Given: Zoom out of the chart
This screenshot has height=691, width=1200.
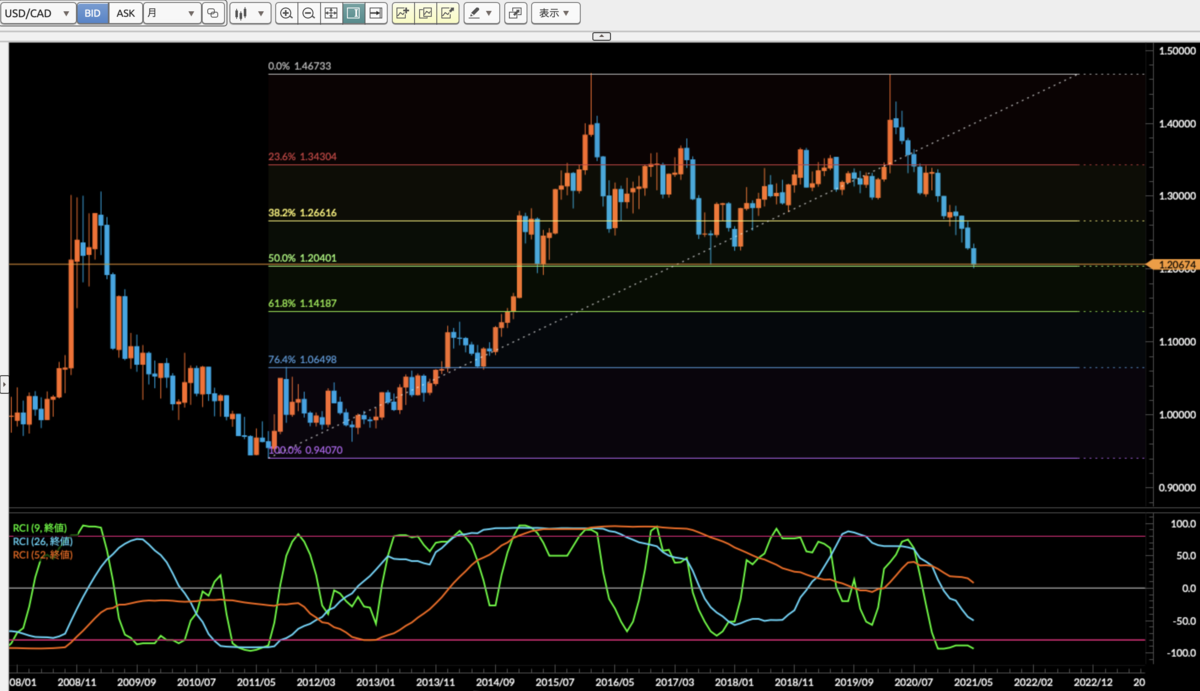Looking at the screenshot, I should point(309,13).
